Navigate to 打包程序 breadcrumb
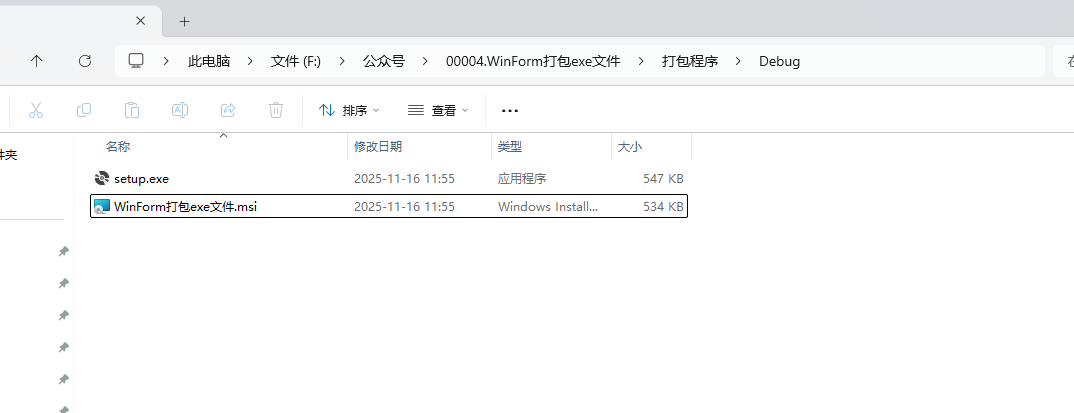This screenshot has height=413, width=1074. click(690, 62)
